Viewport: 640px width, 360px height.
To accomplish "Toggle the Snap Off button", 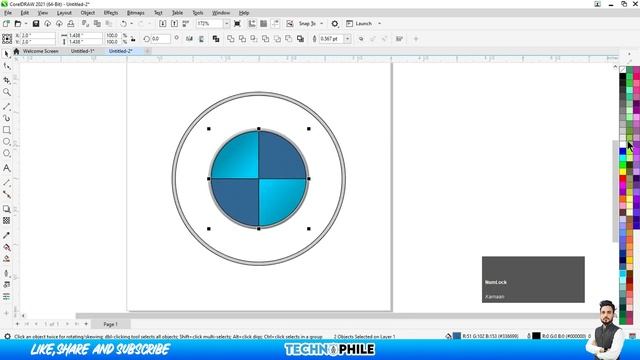I will tap(290, 24).
